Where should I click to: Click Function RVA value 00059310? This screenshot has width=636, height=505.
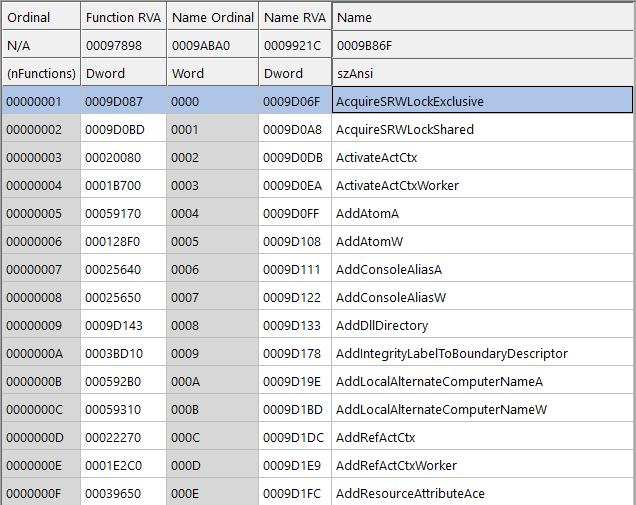click(123, 409)
